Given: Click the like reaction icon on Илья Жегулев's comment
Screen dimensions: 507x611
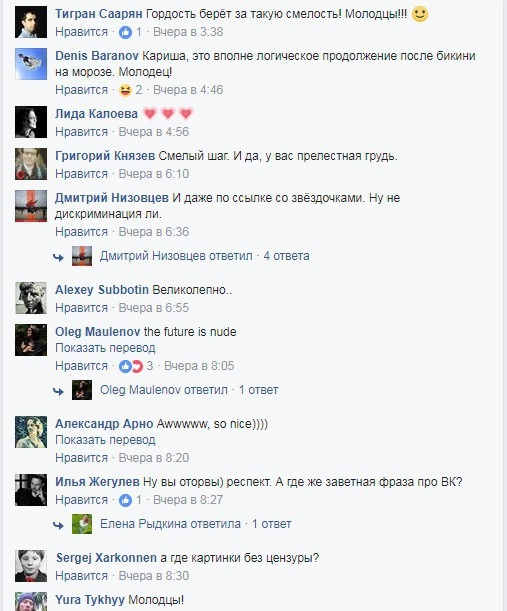Looking at the screenshot, I should (x=125, y=500).
